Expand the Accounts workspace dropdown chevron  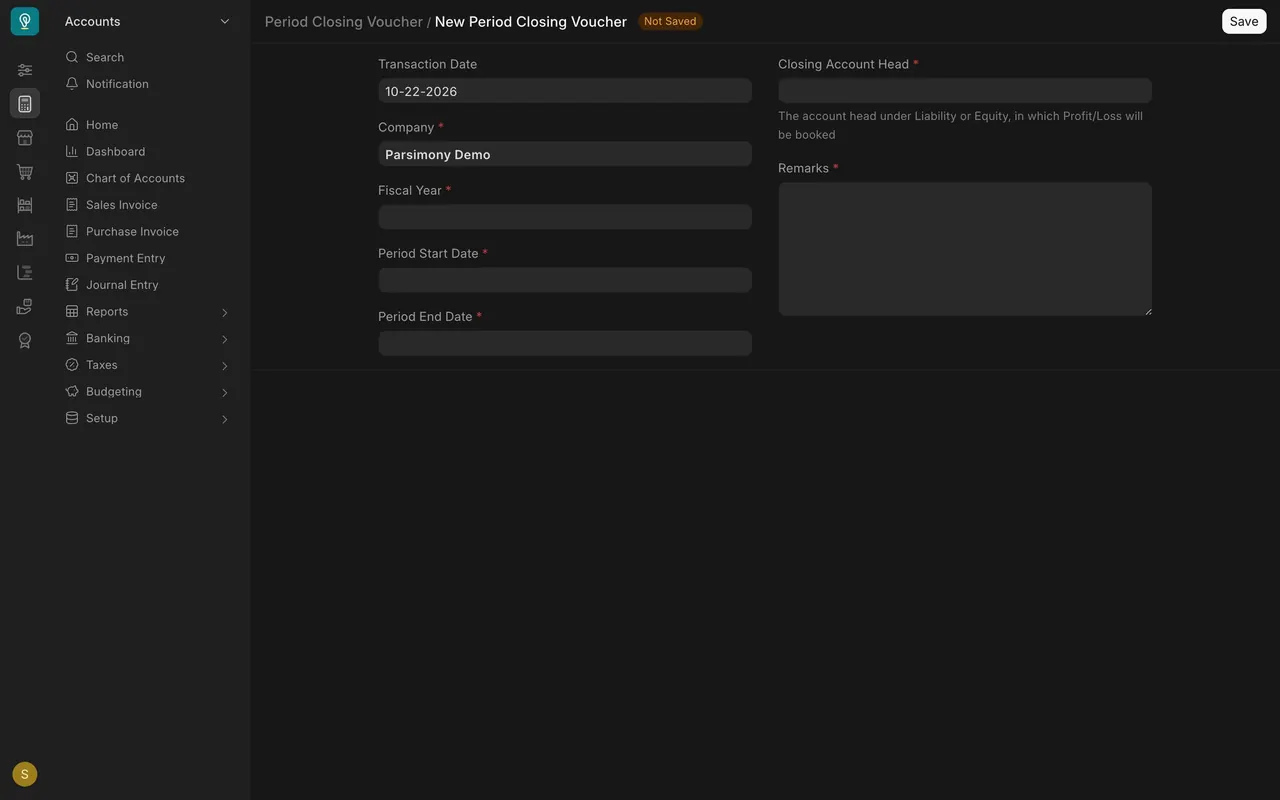225,21
